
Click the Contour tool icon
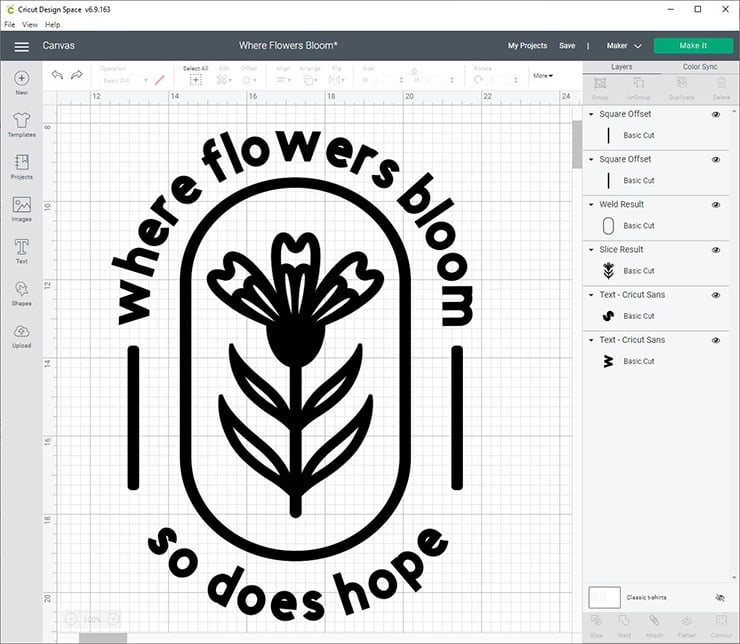tap(721, 620)
